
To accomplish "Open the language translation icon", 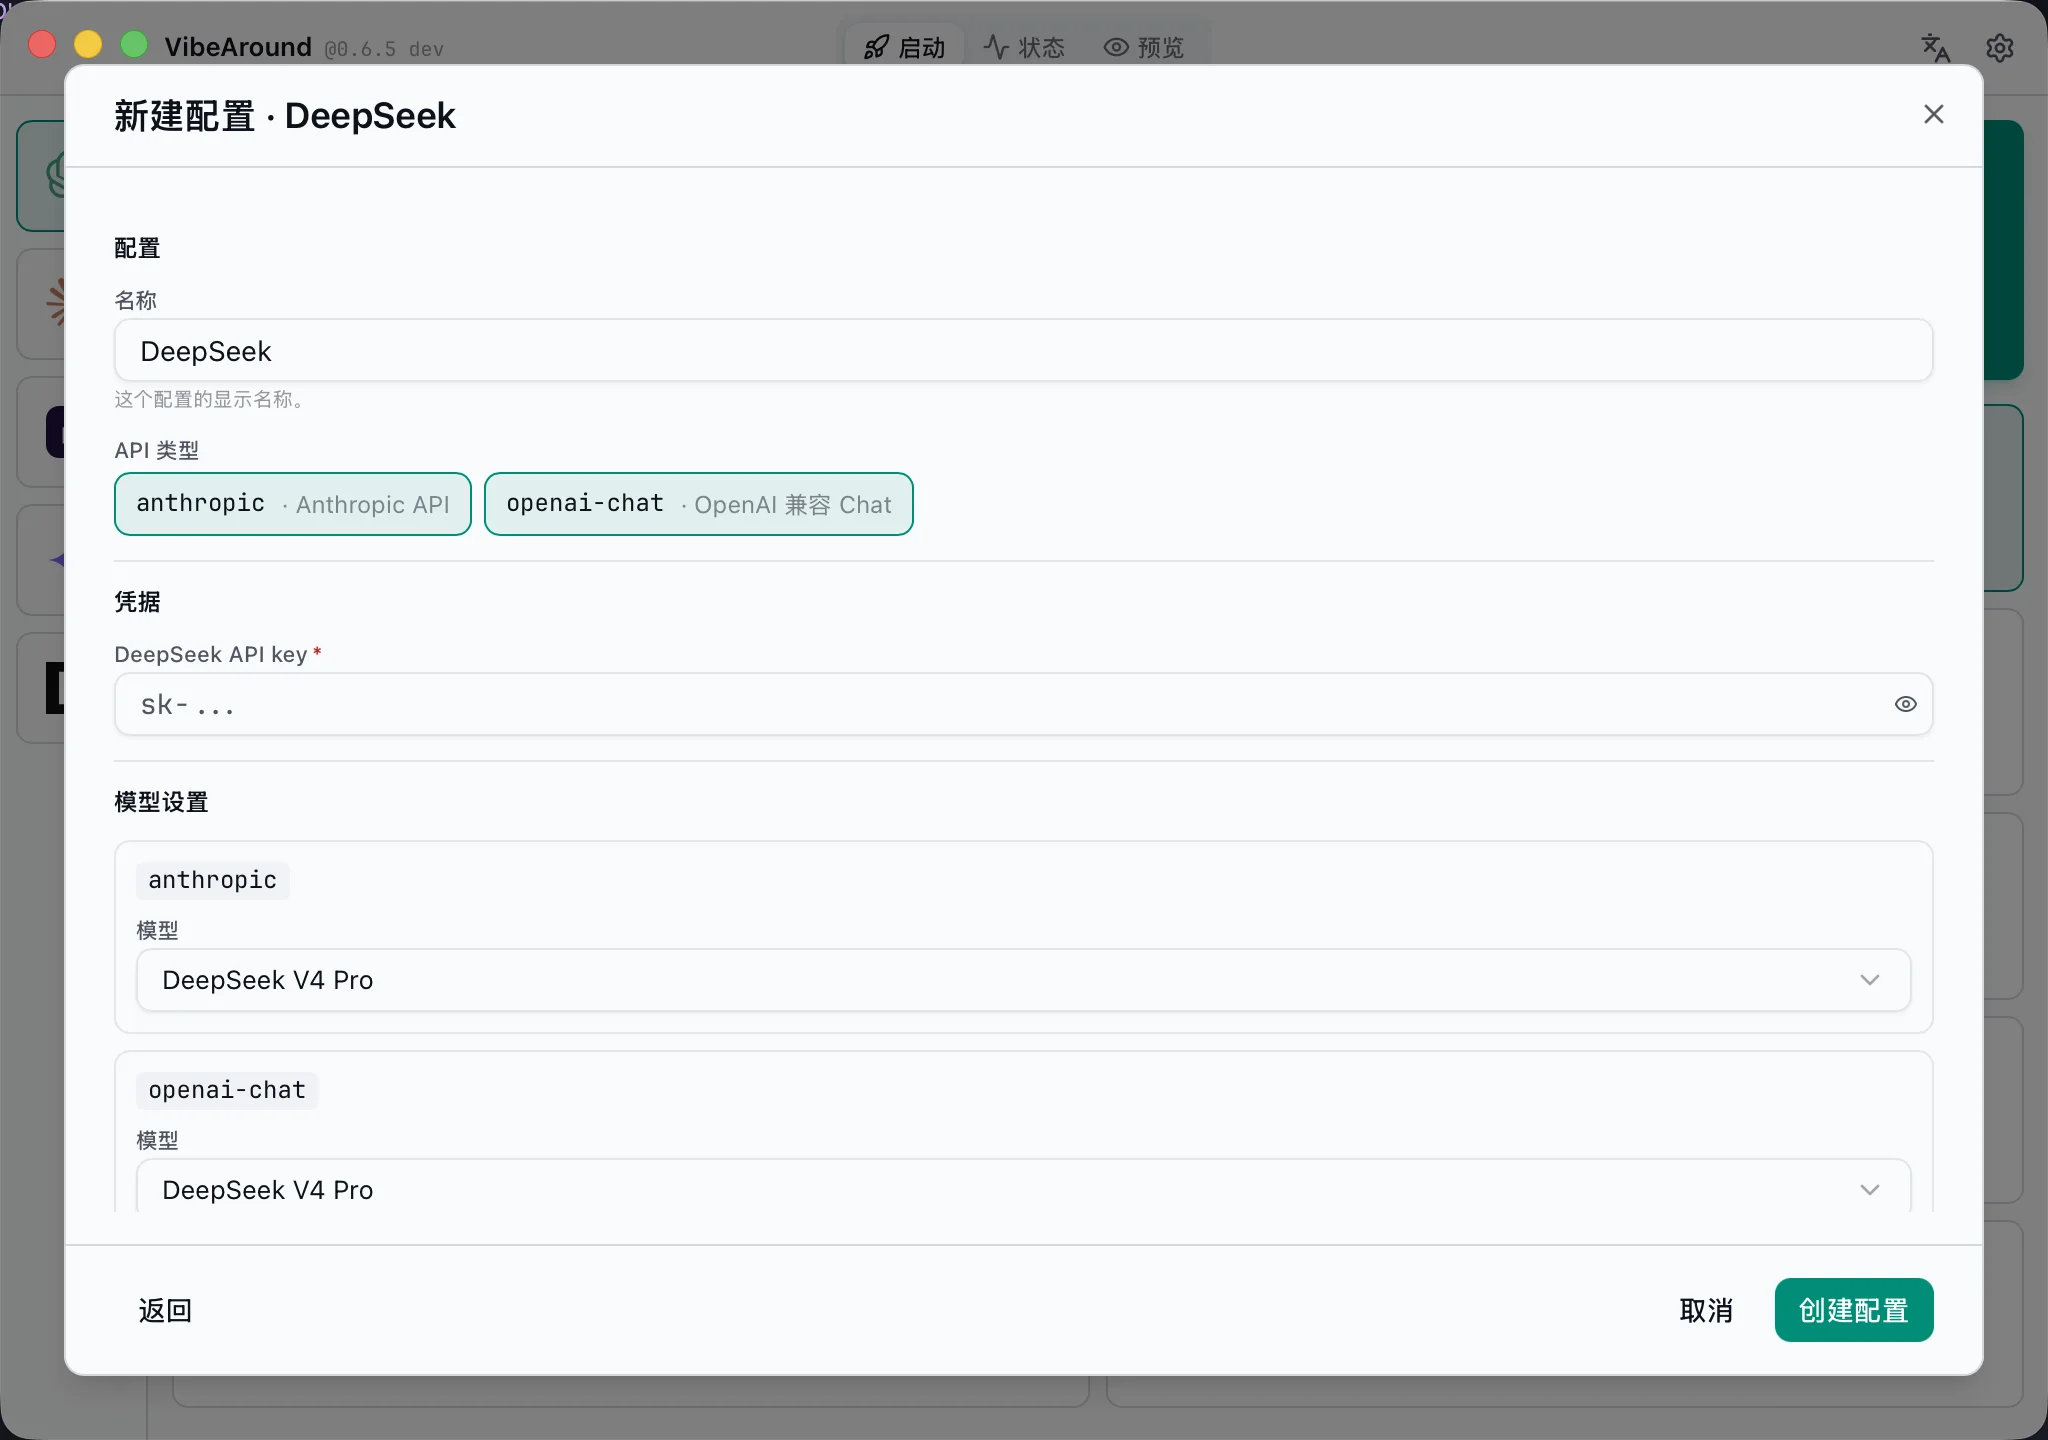I will tap(1935, 47).
